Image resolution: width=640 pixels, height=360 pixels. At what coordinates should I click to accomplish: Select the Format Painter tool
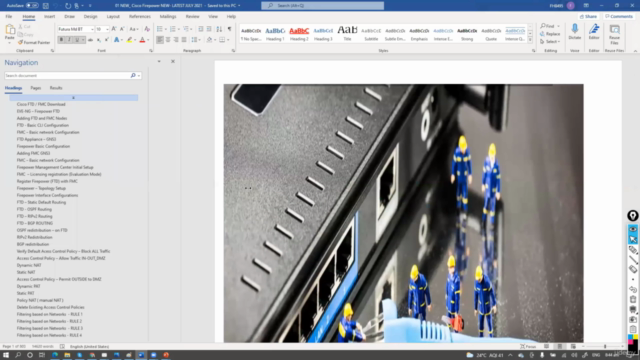click(34, 42)
